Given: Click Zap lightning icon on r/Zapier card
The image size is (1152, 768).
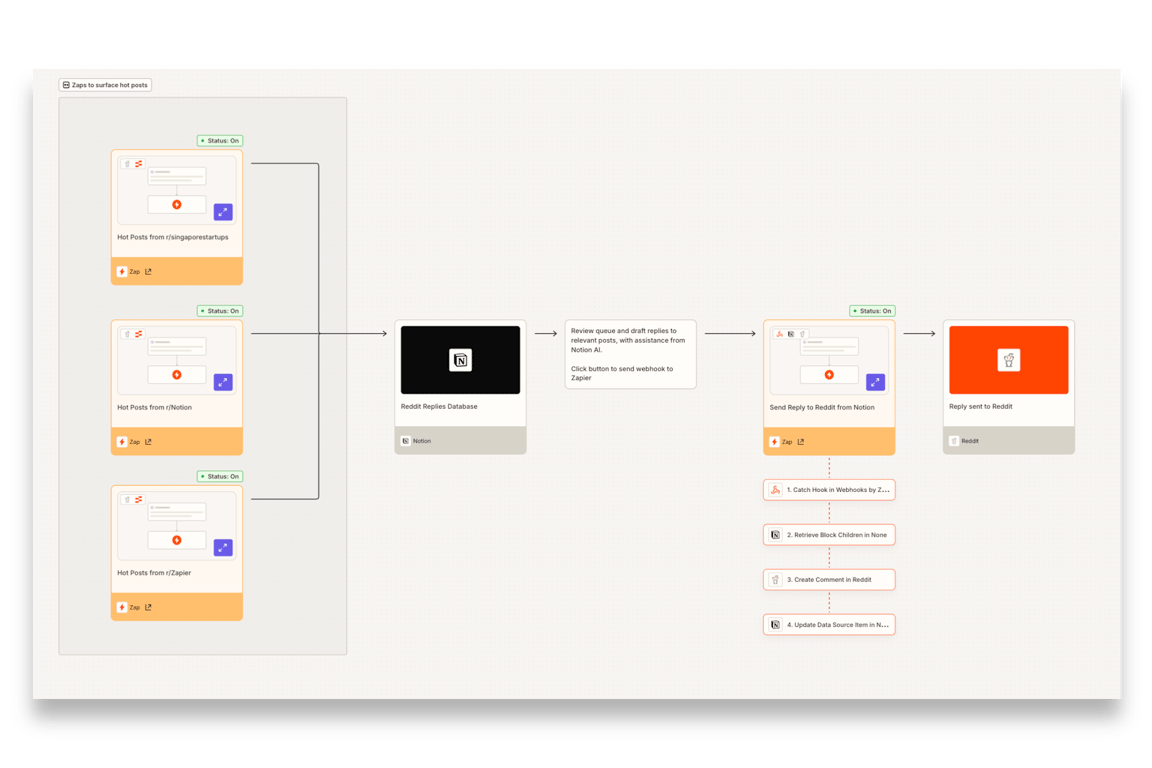Looking at the screenshot, I should (x=122, y=607).
